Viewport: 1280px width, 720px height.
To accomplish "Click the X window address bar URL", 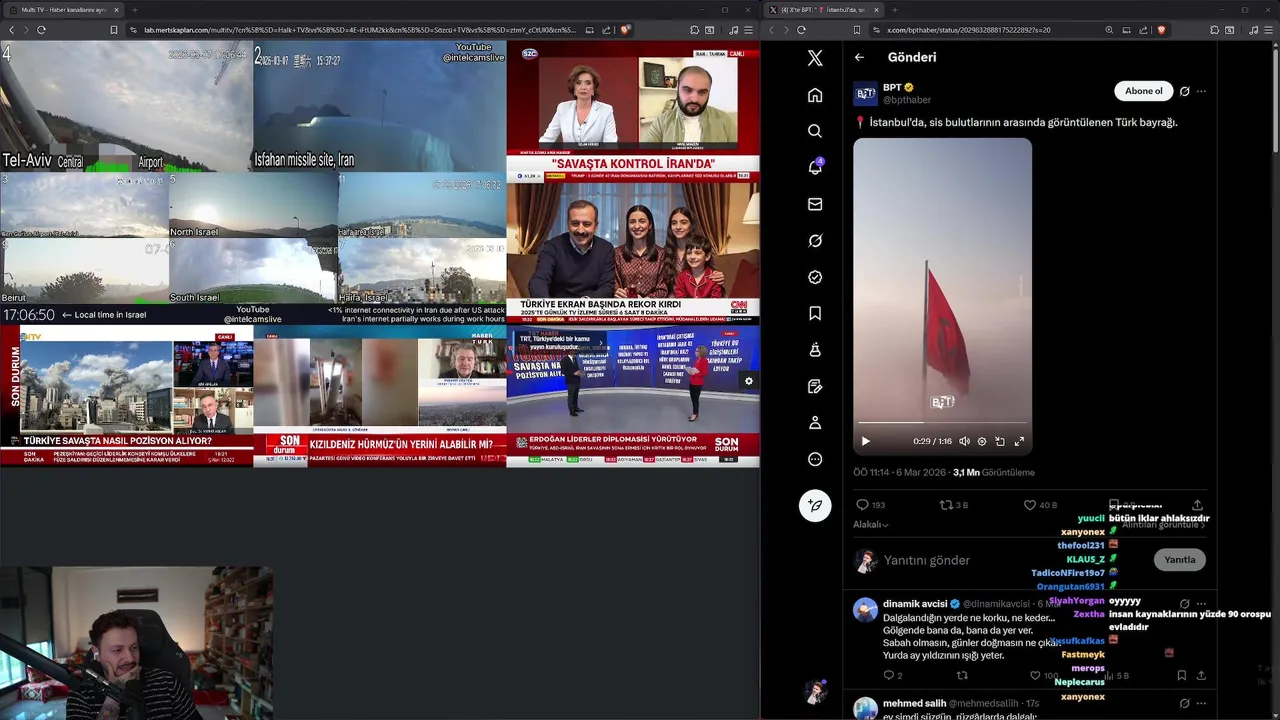I will (968, 30).
